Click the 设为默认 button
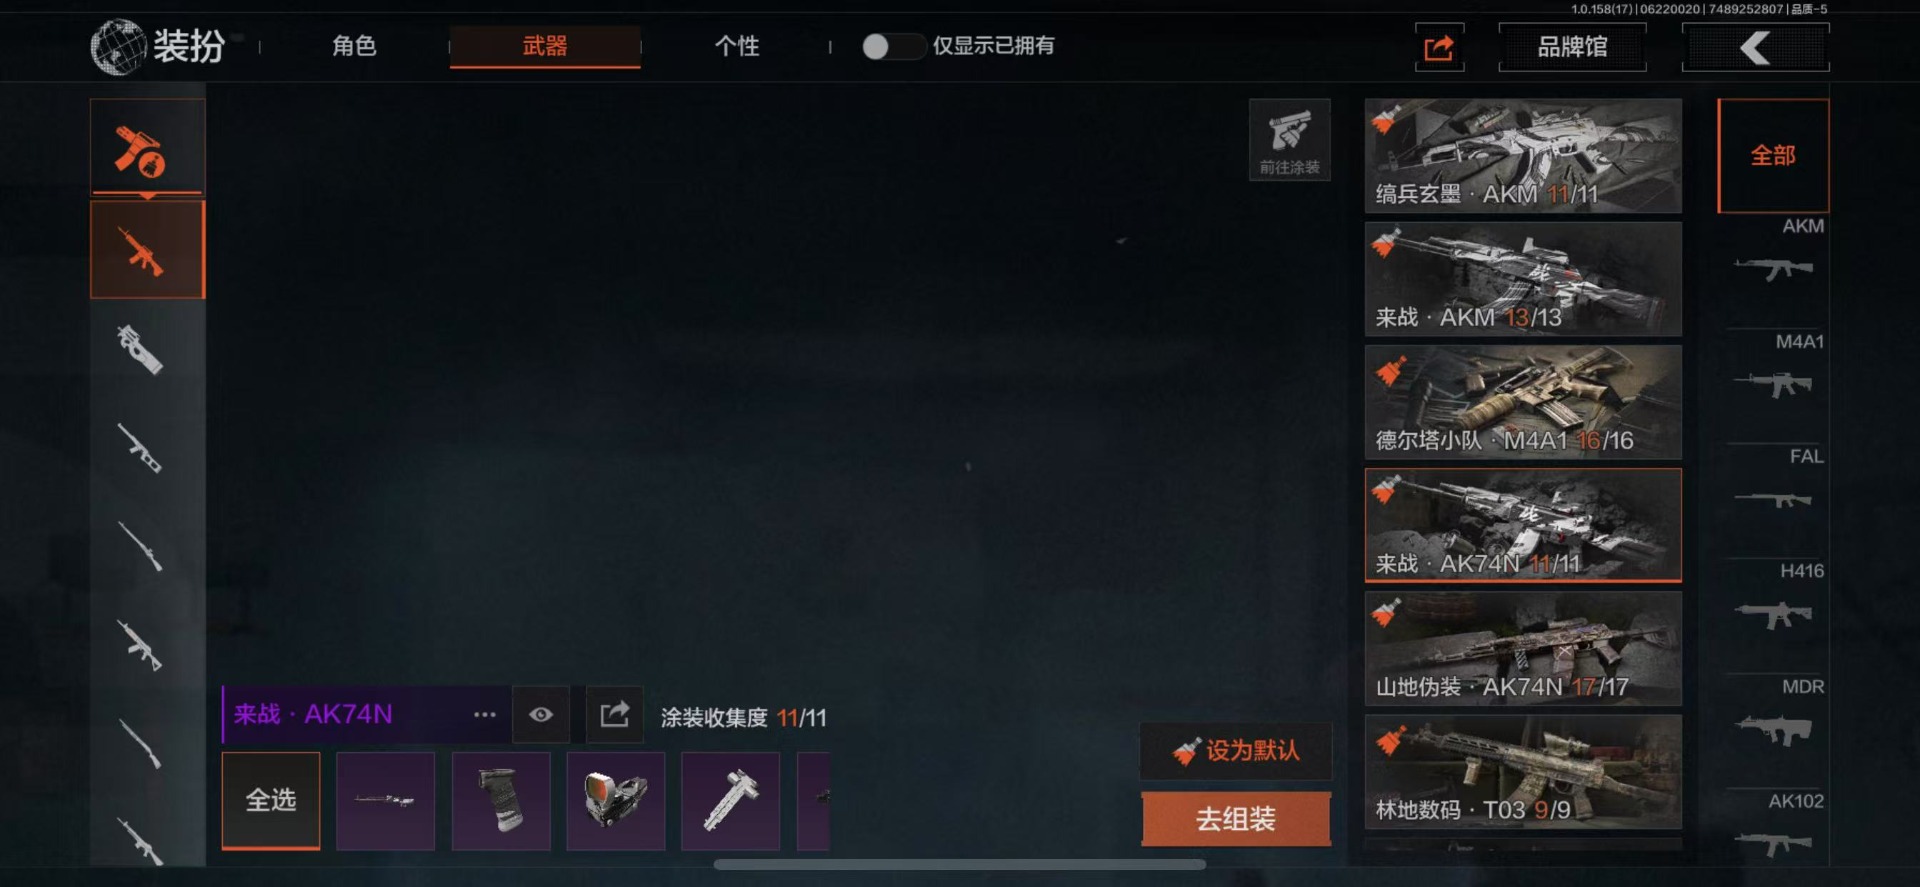 (1236, 750)
